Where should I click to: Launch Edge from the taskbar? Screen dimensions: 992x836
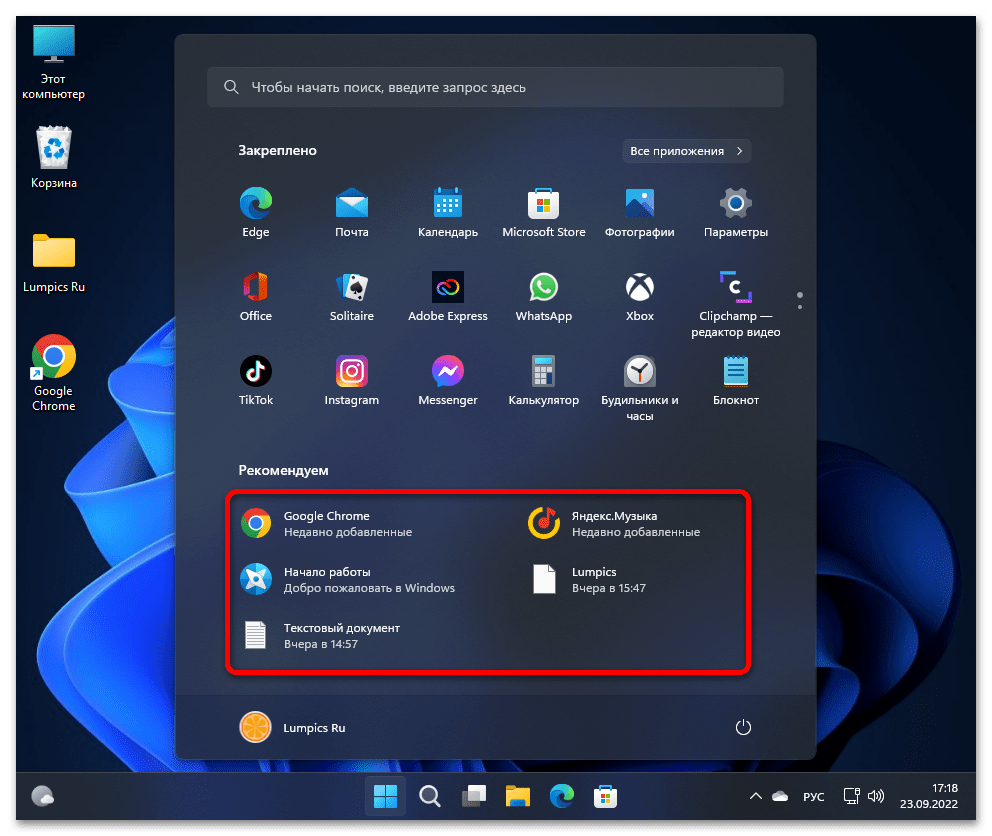click(562, 796)
